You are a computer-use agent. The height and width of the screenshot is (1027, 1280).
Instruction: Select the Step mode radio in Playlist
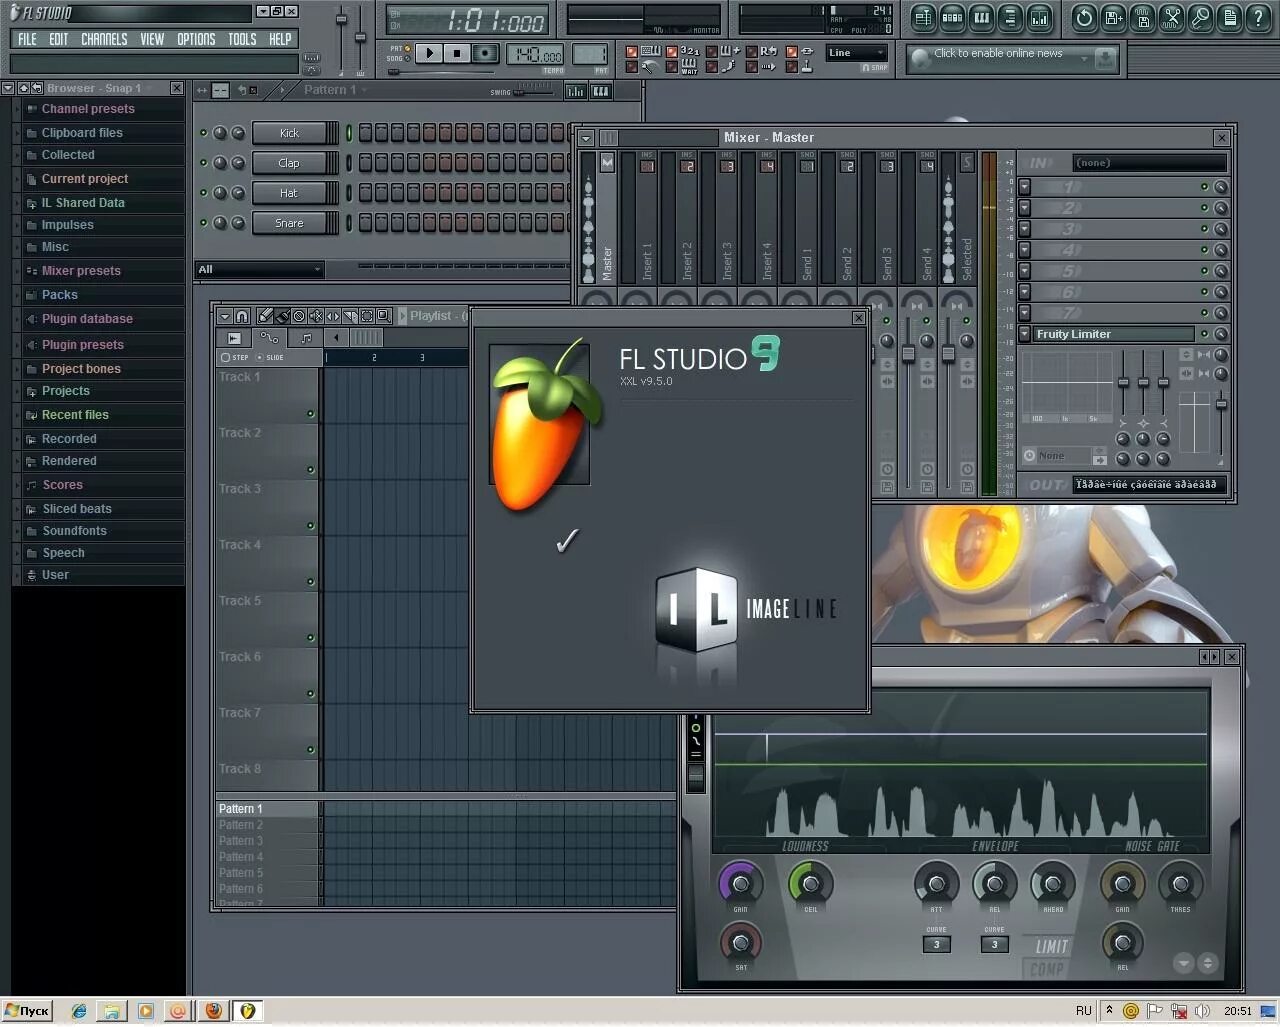234,357
